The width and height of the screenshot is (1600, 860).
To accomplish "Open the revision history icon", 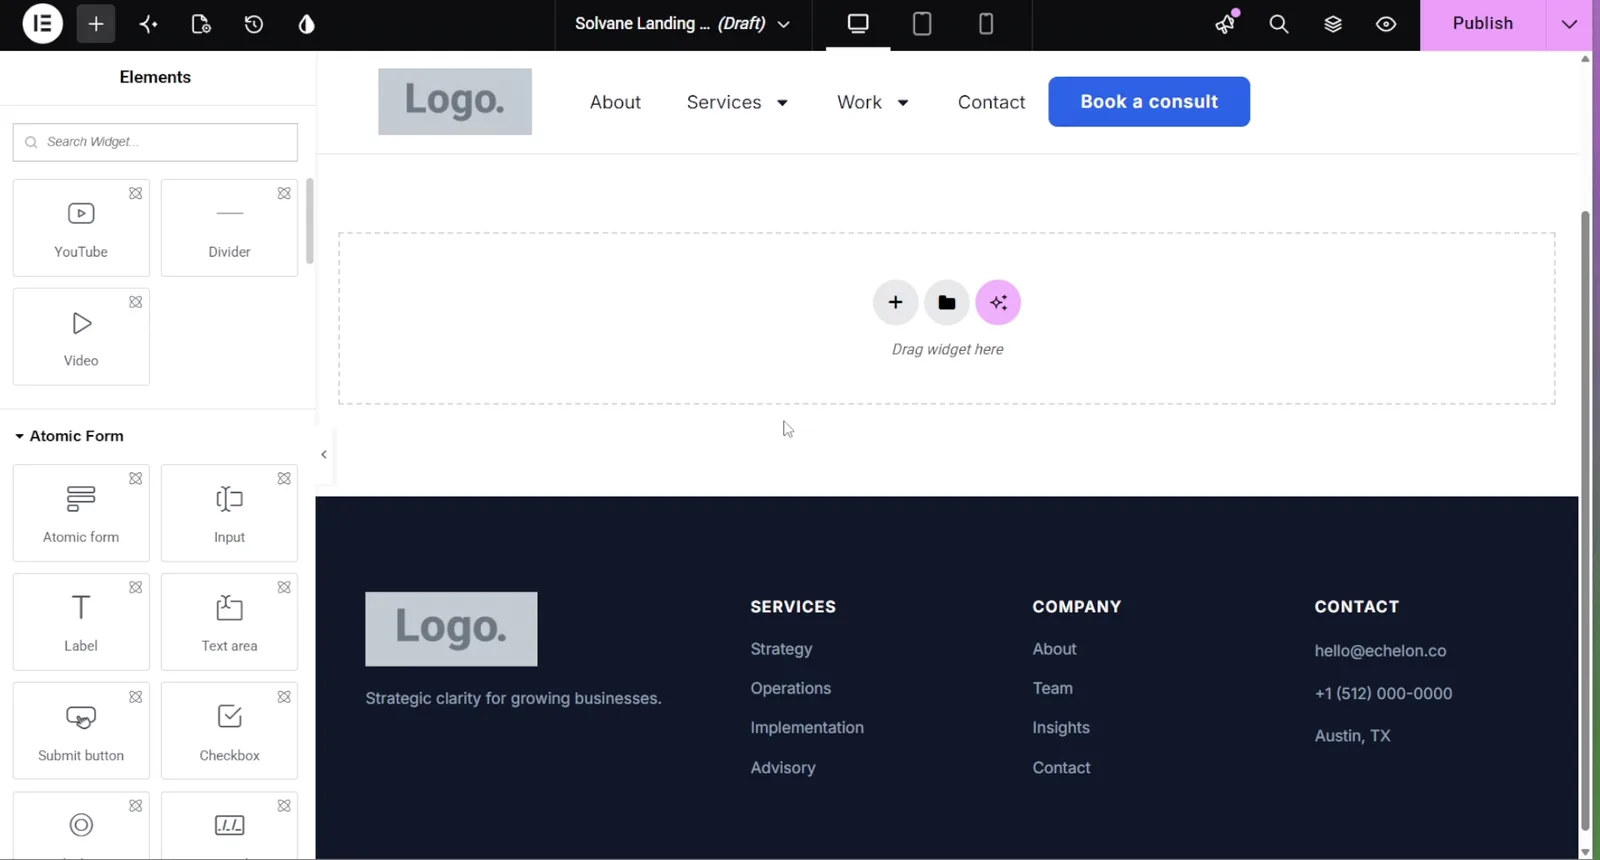I will [254, 24].
